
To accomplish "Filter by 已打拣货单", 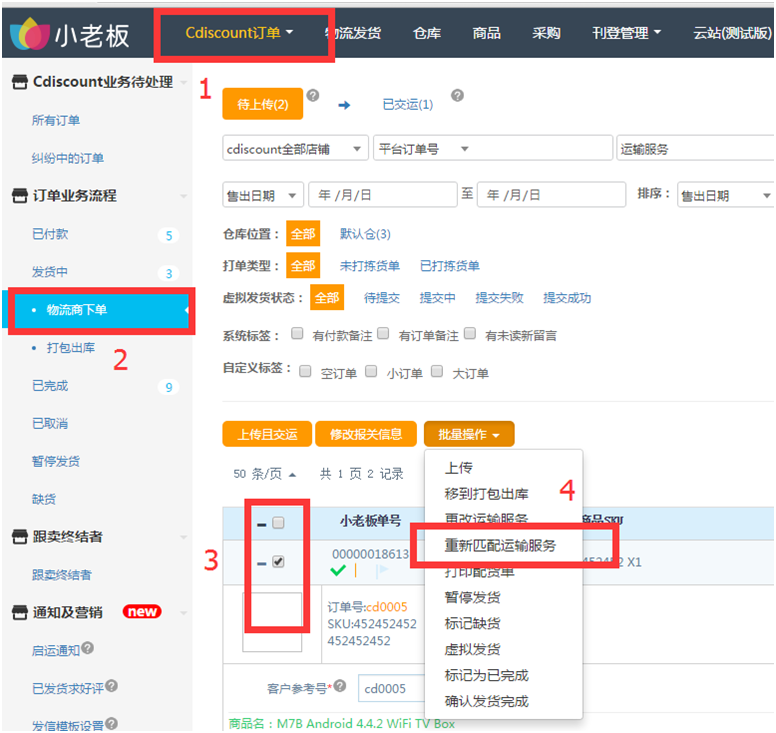I will [450, 266].
